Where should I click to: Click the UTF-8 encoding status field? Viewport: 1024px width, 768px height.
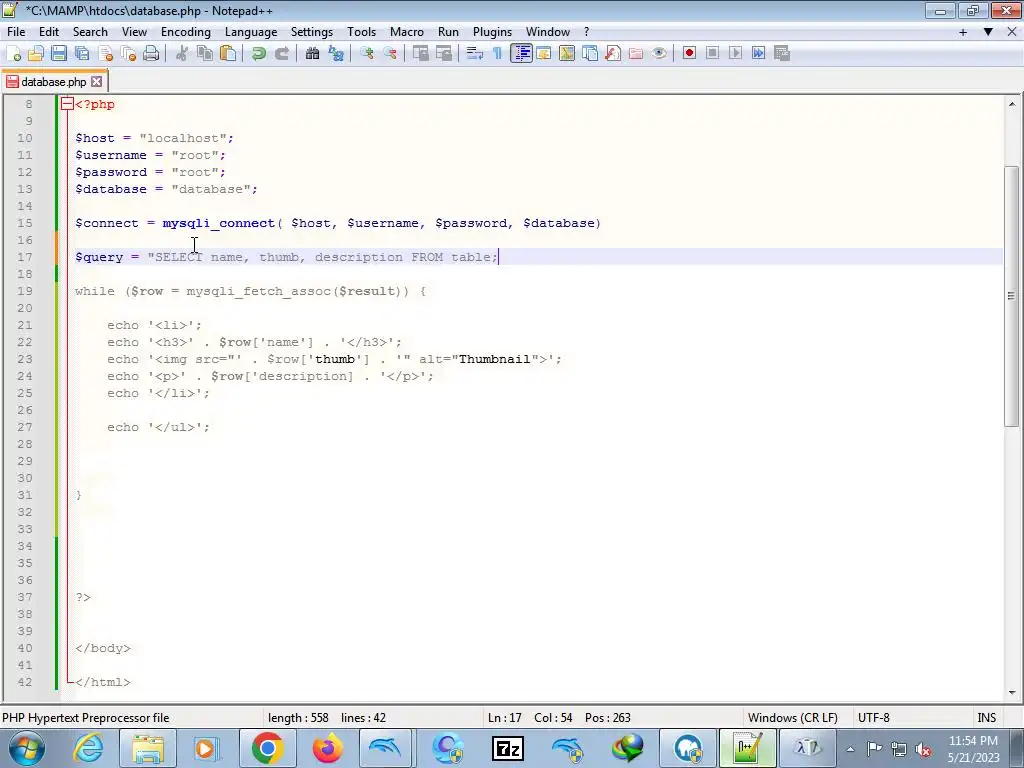point(874,718)
